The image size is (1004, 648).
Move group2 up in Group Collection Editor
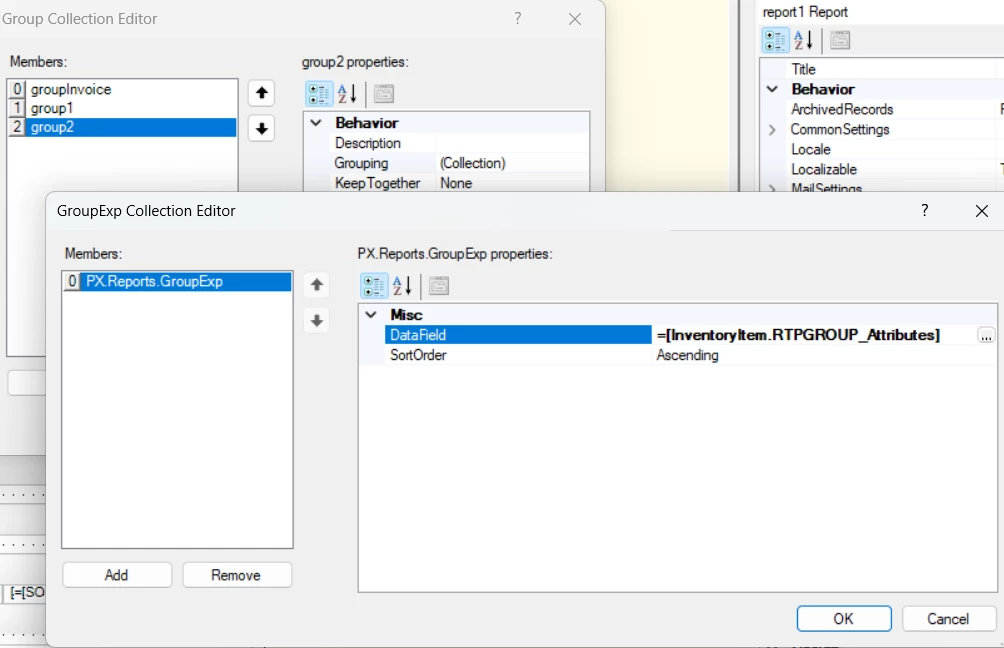coord(261,93)
